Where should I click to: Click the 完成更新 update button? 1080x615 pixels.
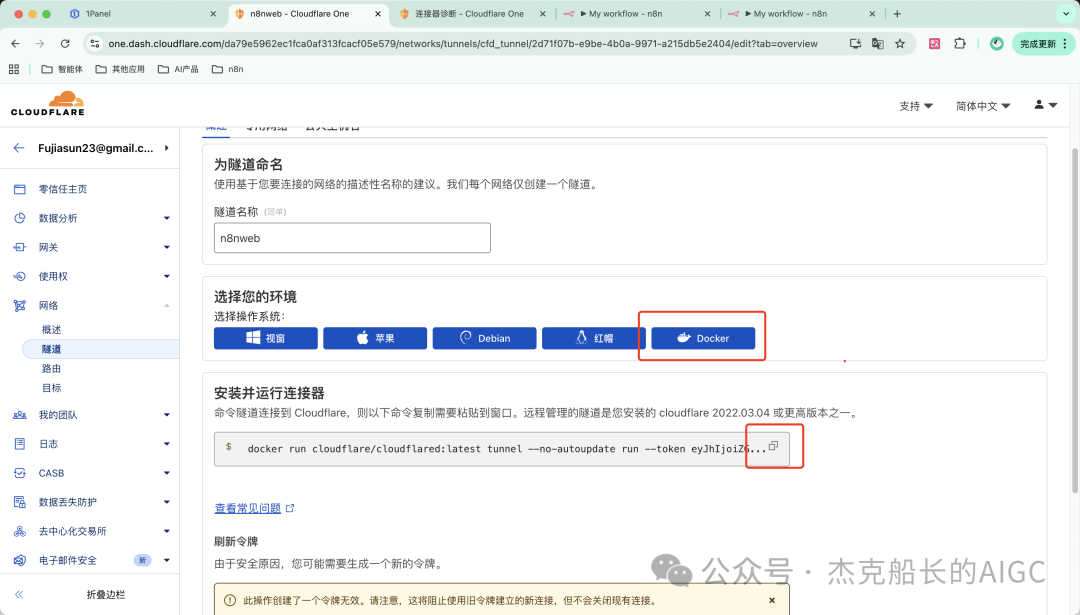coord(1037,43)
